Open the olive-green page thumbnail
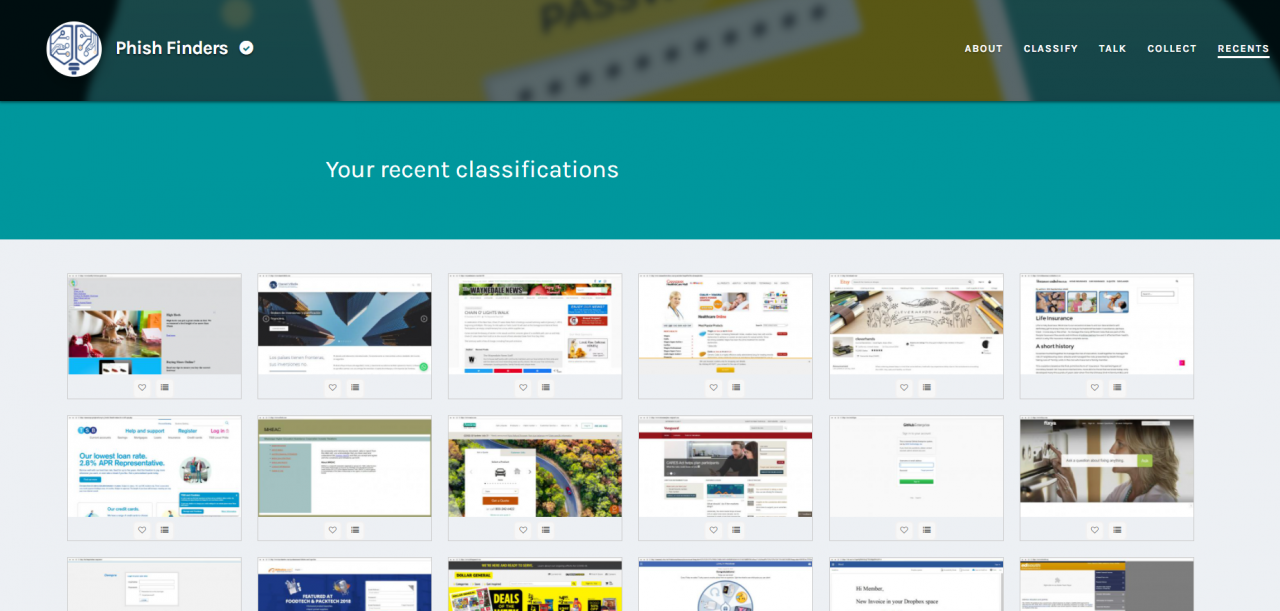The width and height of the screenshot is (1280, 611). tap(344, 467)
